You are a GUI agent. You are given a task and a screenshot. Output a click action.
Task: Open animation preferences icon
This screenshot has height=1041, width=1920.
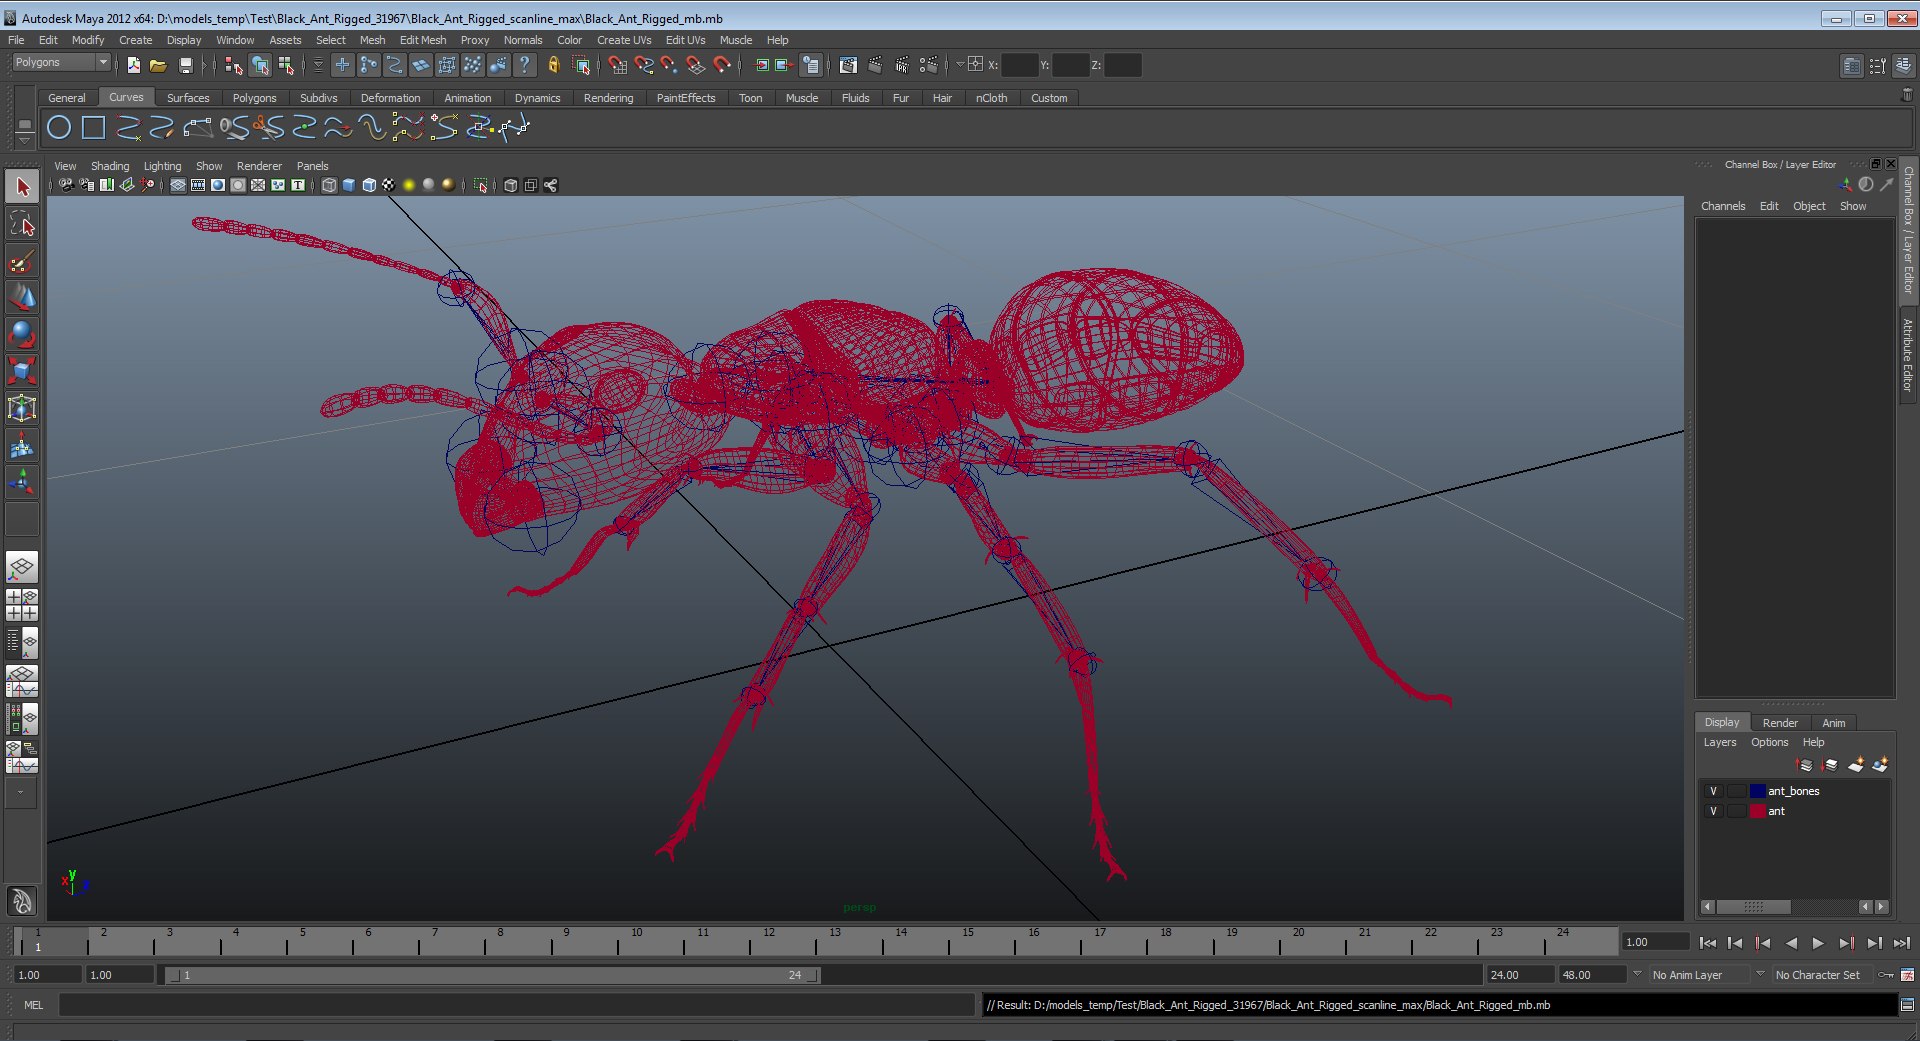pos(1907,975)
